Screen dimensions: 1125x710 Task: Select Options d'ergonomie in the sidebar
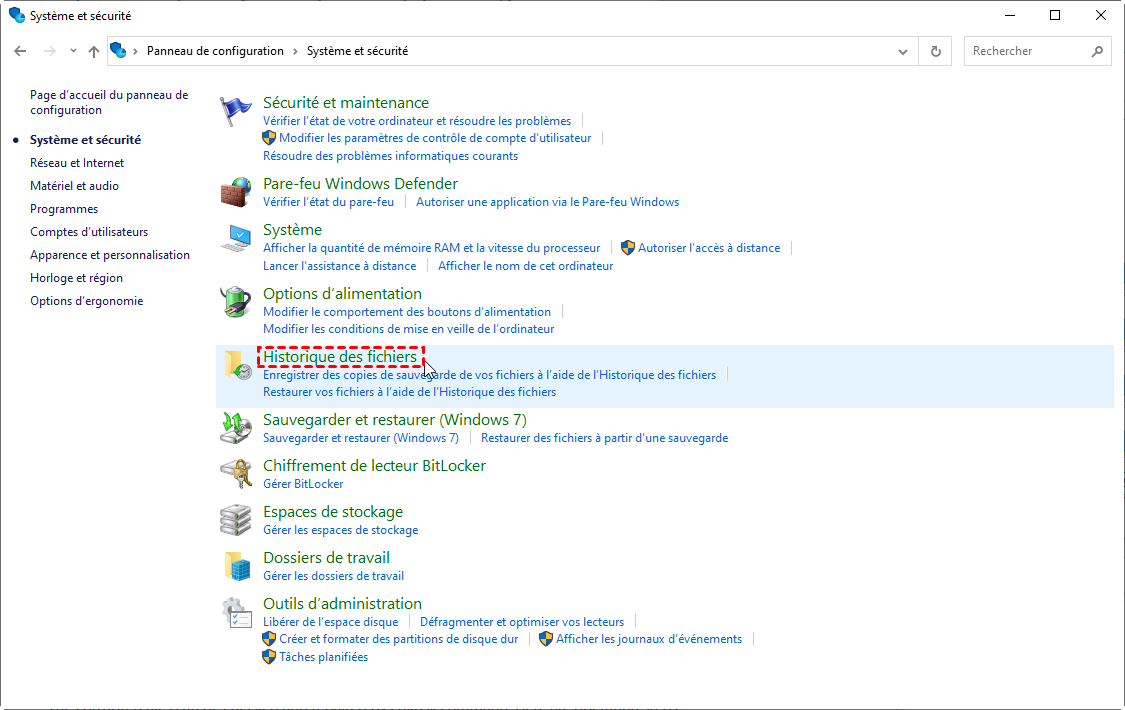(x=86, y=300)
